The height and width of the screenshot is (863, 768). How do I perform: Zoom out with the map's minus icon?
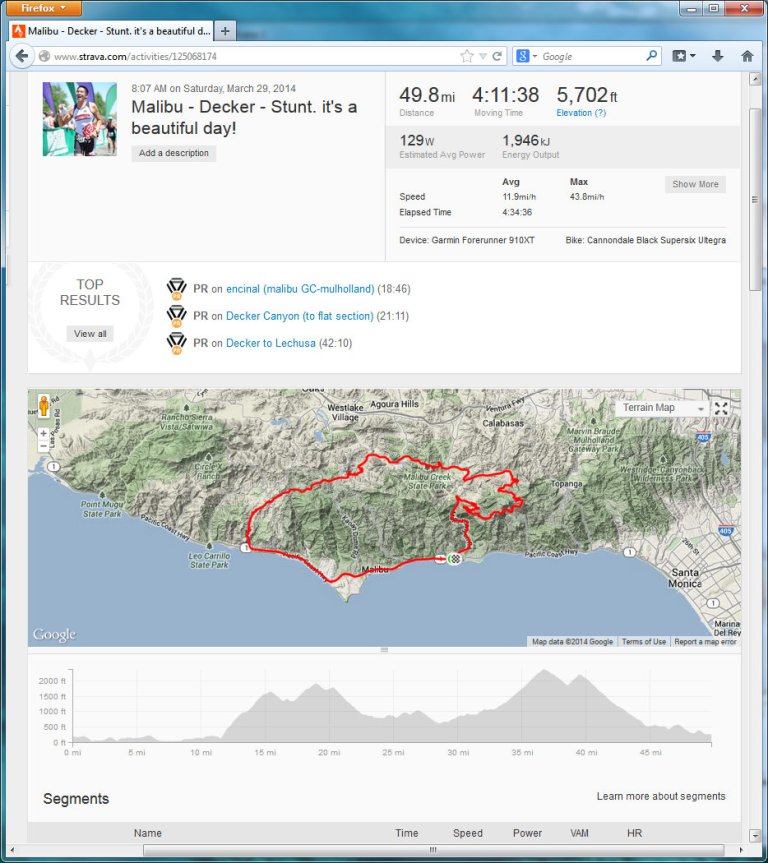tap(44, 446)
